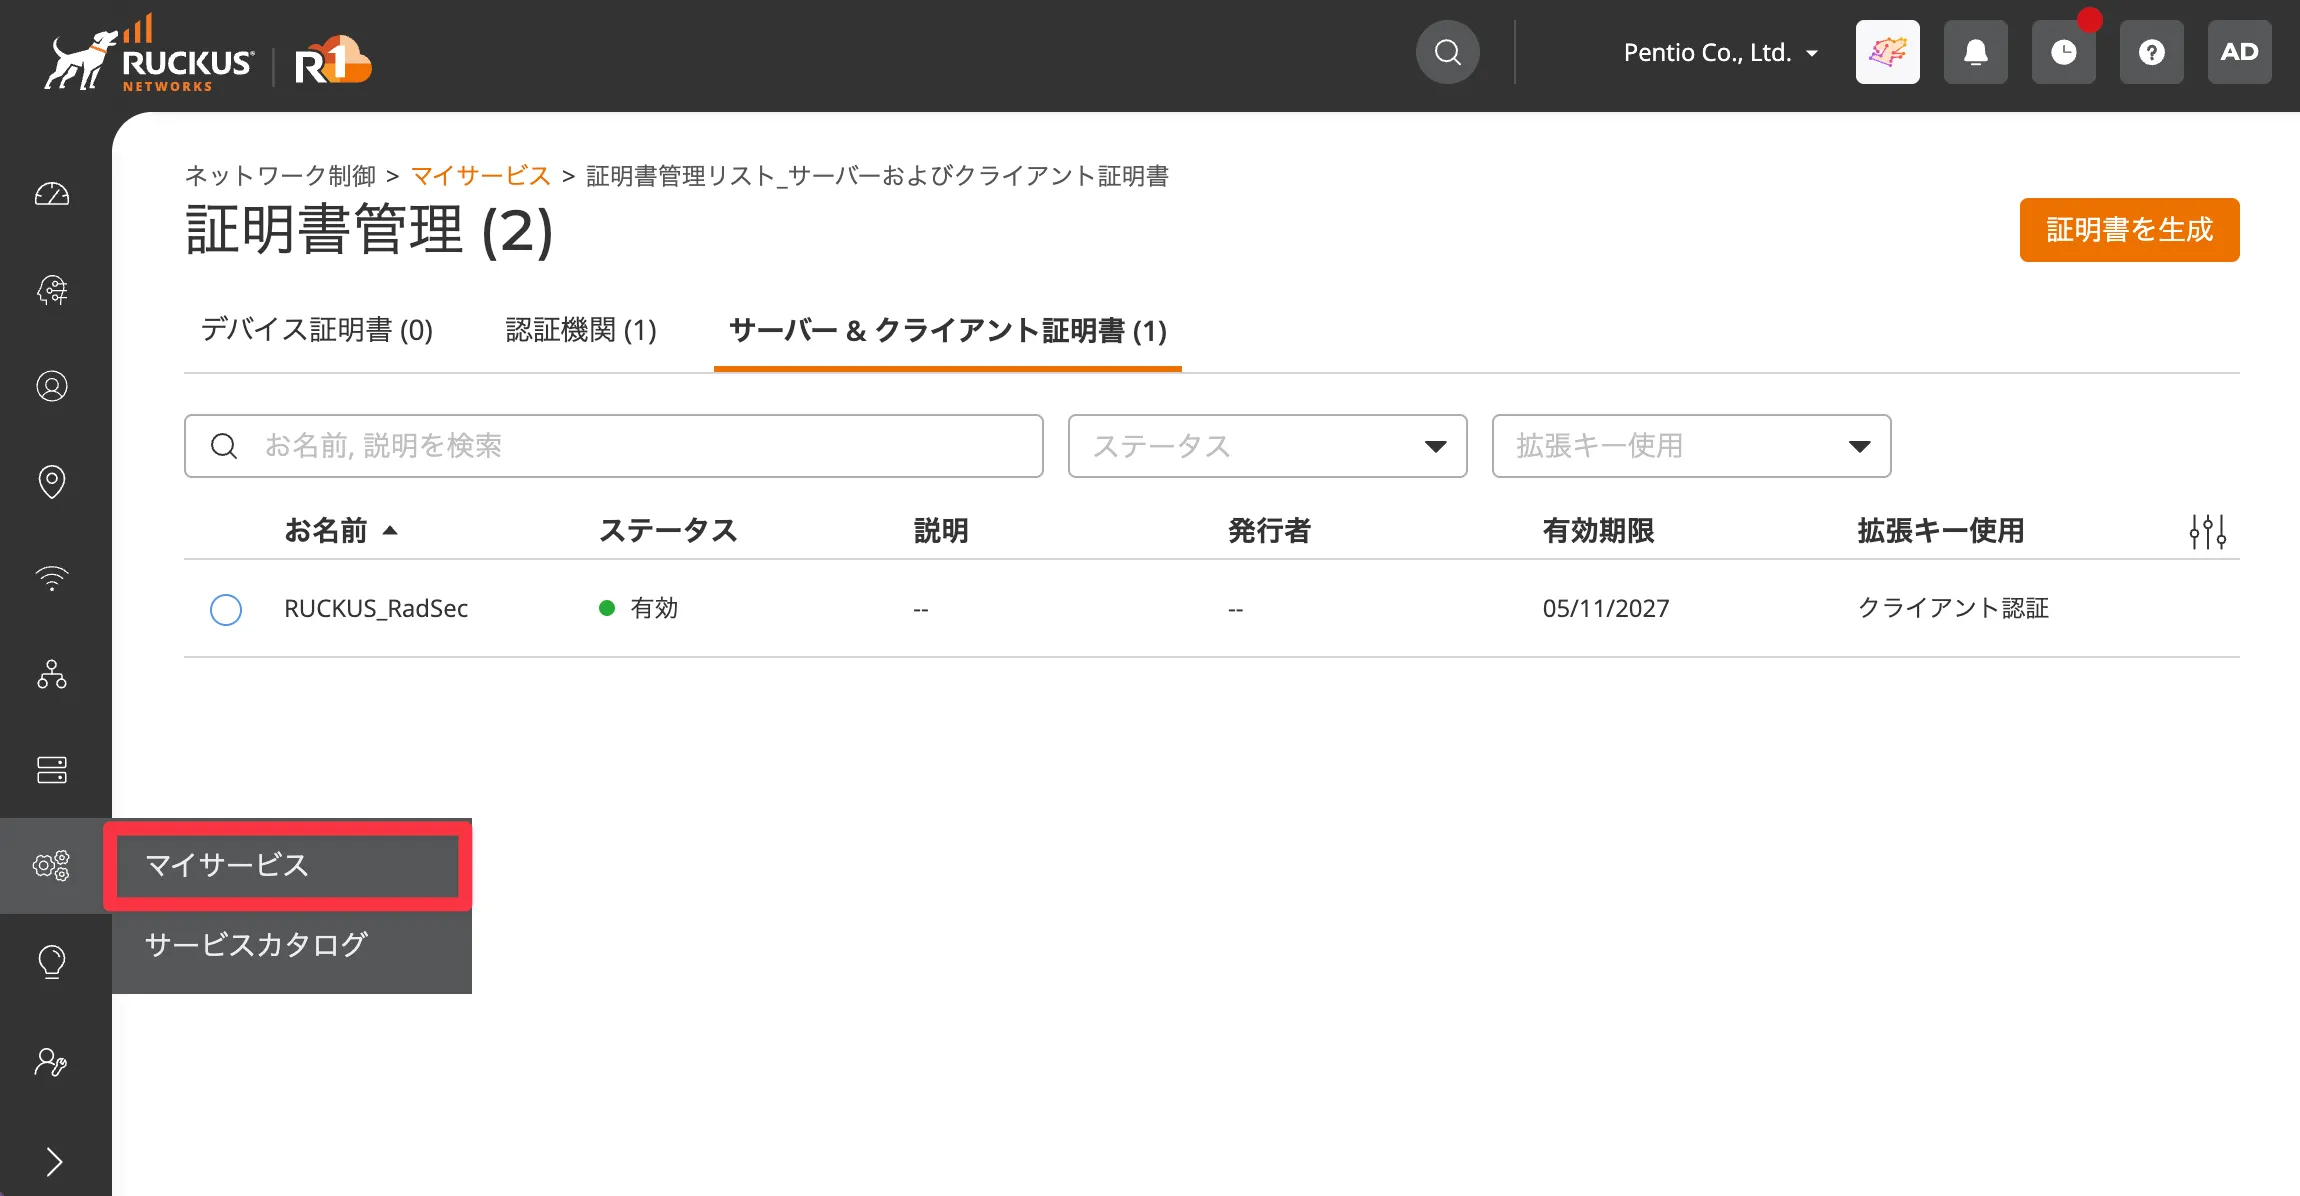Open the lightbulb insights sidebar icon

pos(52,962)
